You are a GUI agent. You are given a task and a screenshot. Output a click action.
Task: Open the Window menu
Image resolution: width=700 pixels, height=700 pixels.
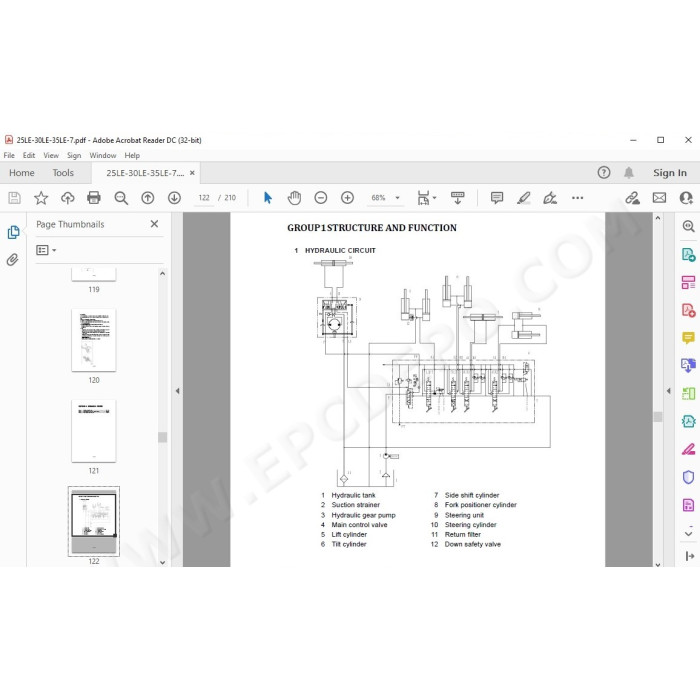click(103, 155)
